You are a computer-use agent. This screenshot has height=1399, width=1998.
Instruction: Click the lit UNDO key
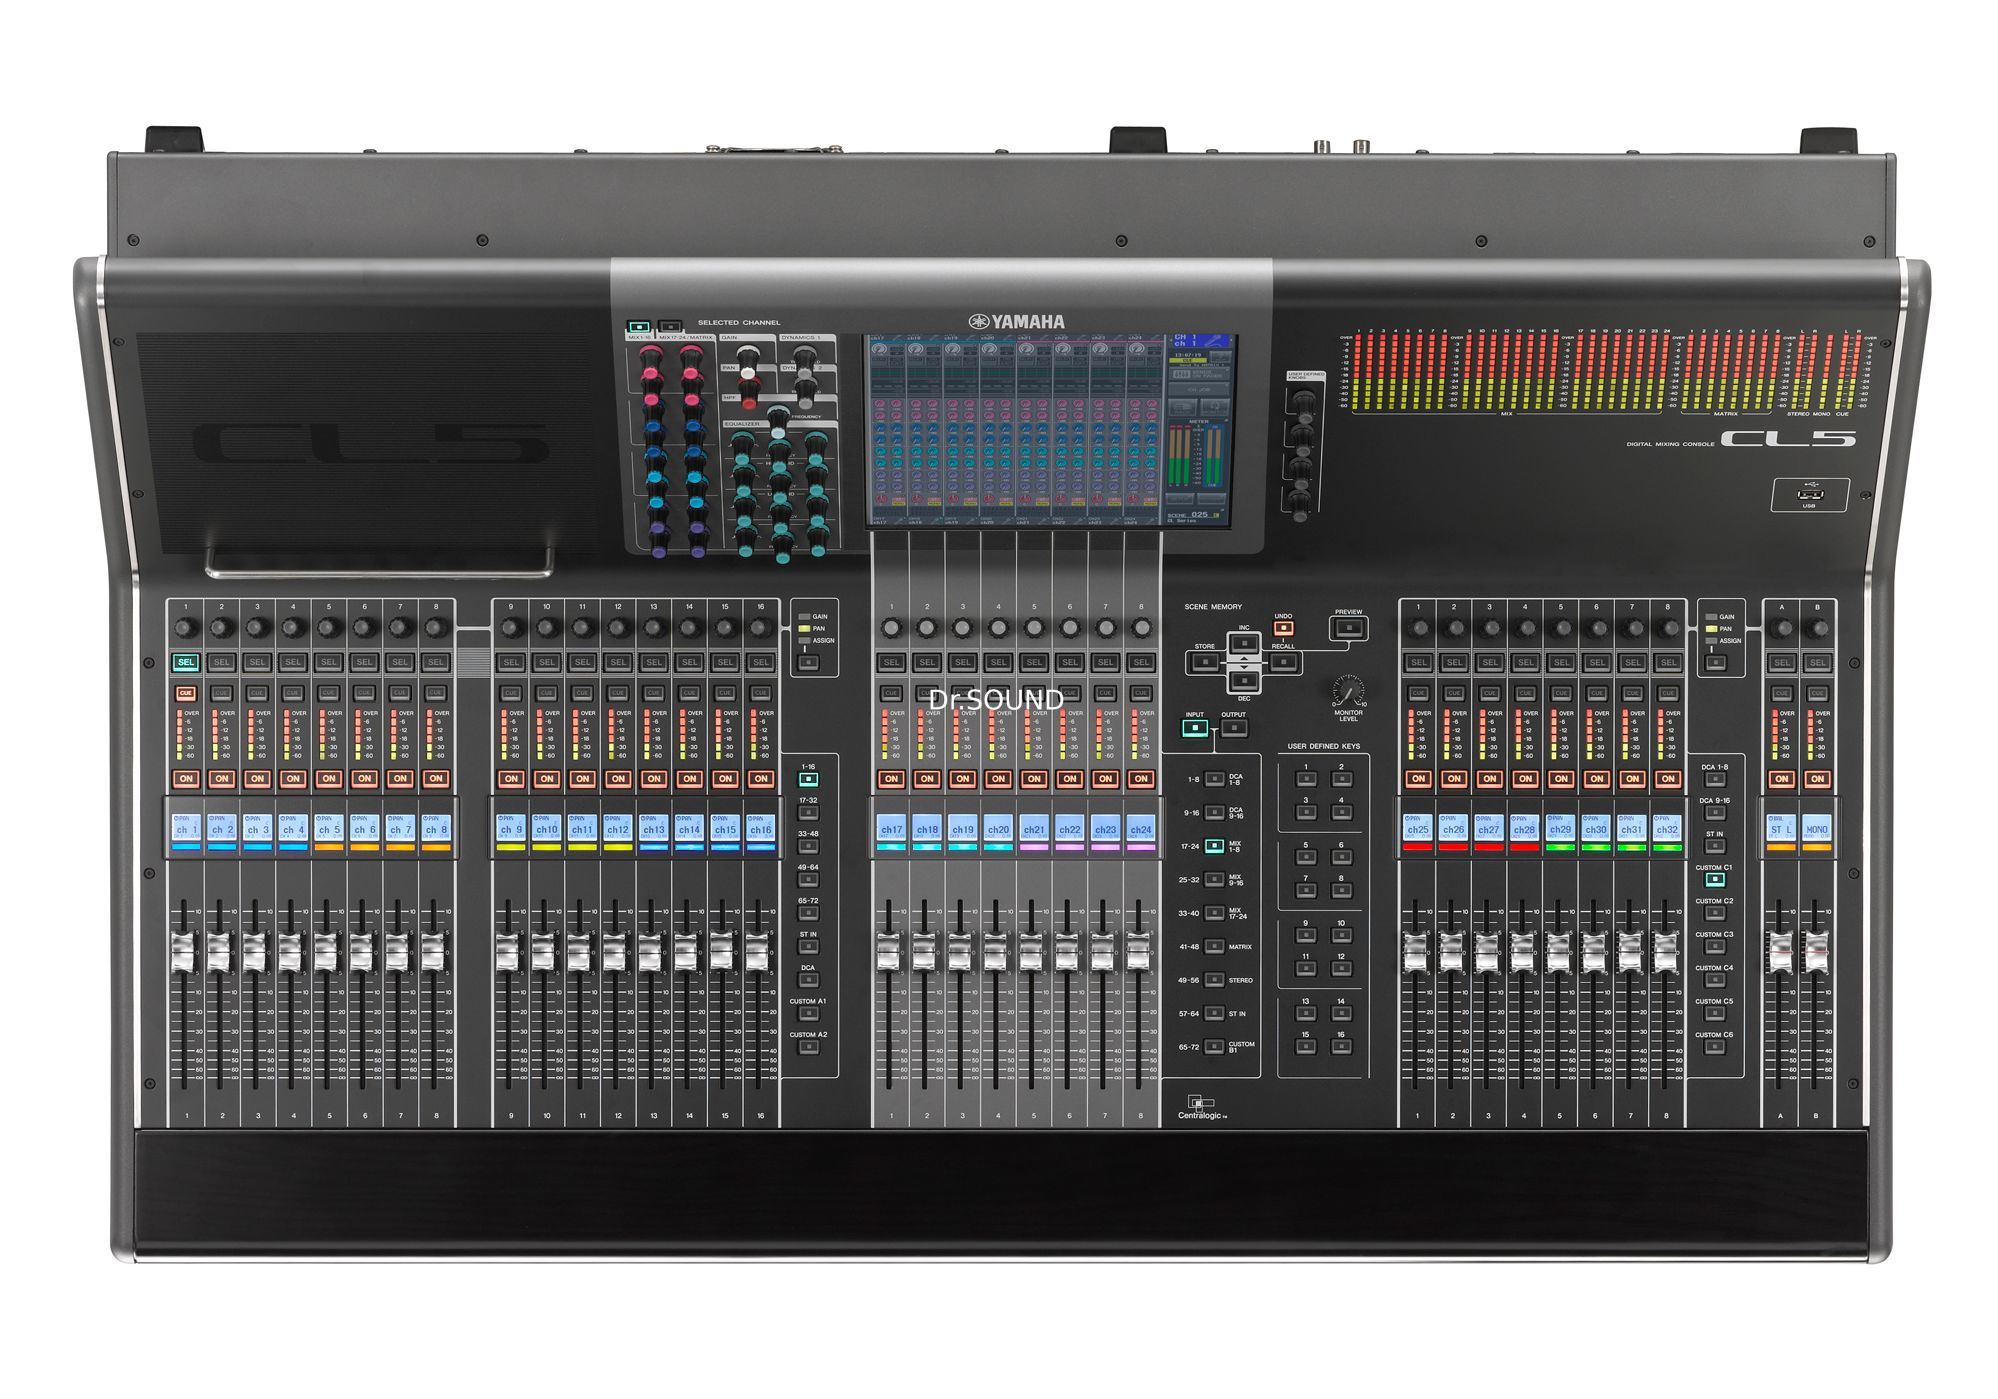click(x=1283, y=629)
